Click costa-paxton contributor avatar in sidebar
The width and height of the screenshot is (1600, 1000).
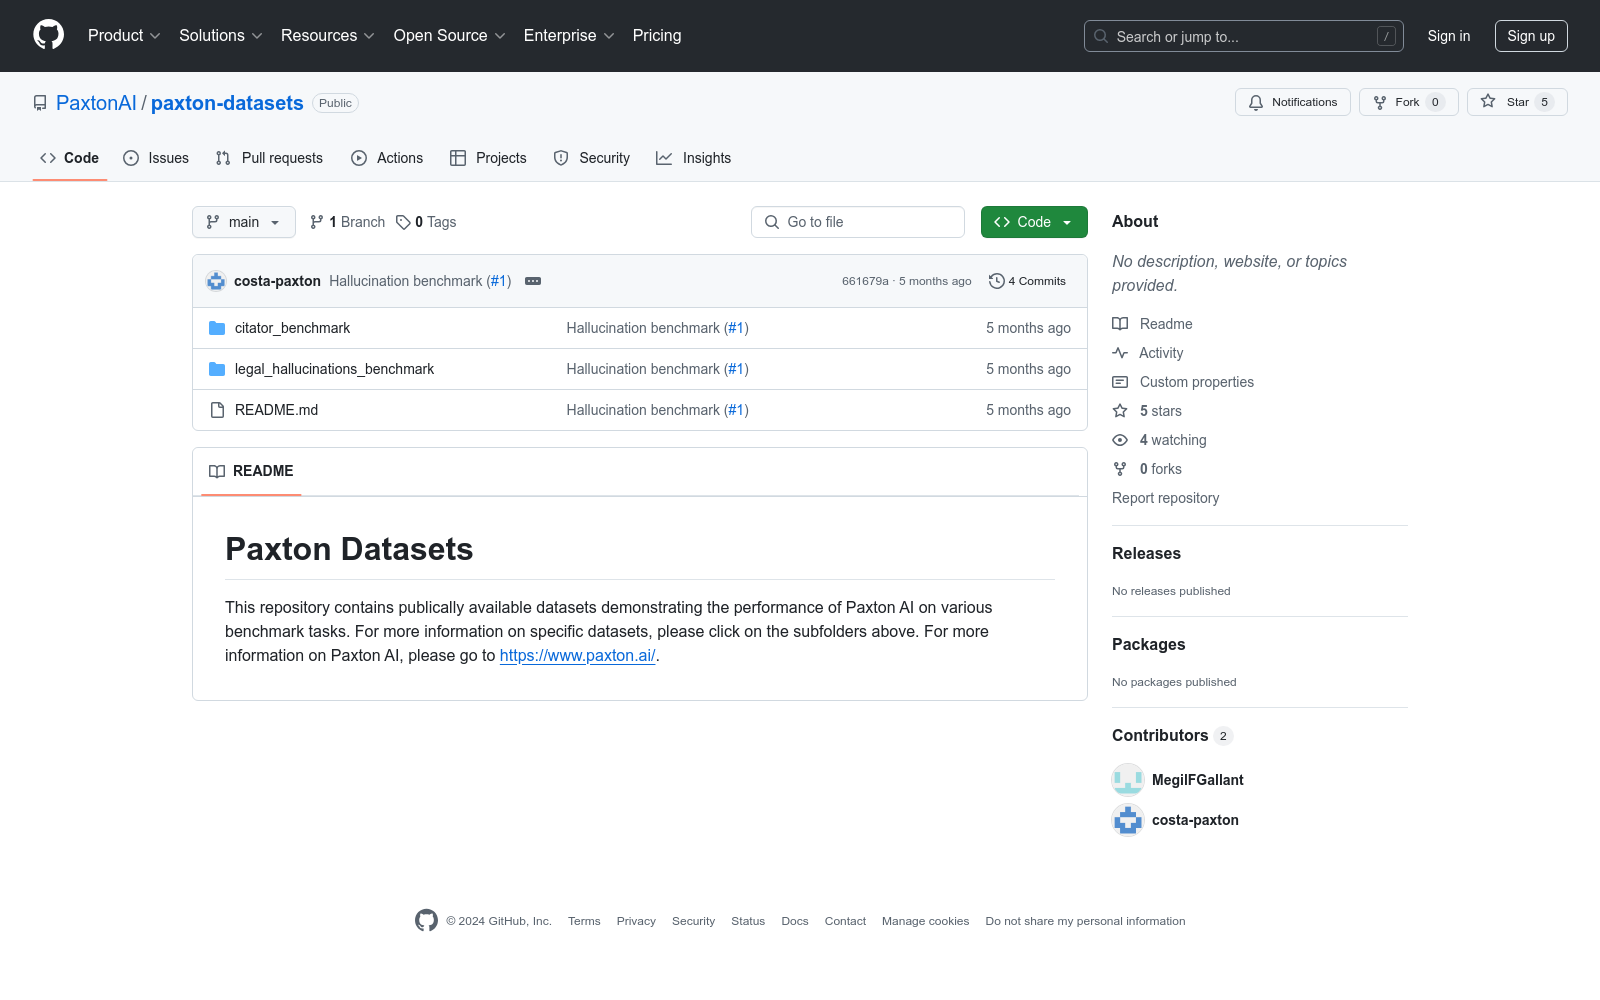tap(1128, 820)
